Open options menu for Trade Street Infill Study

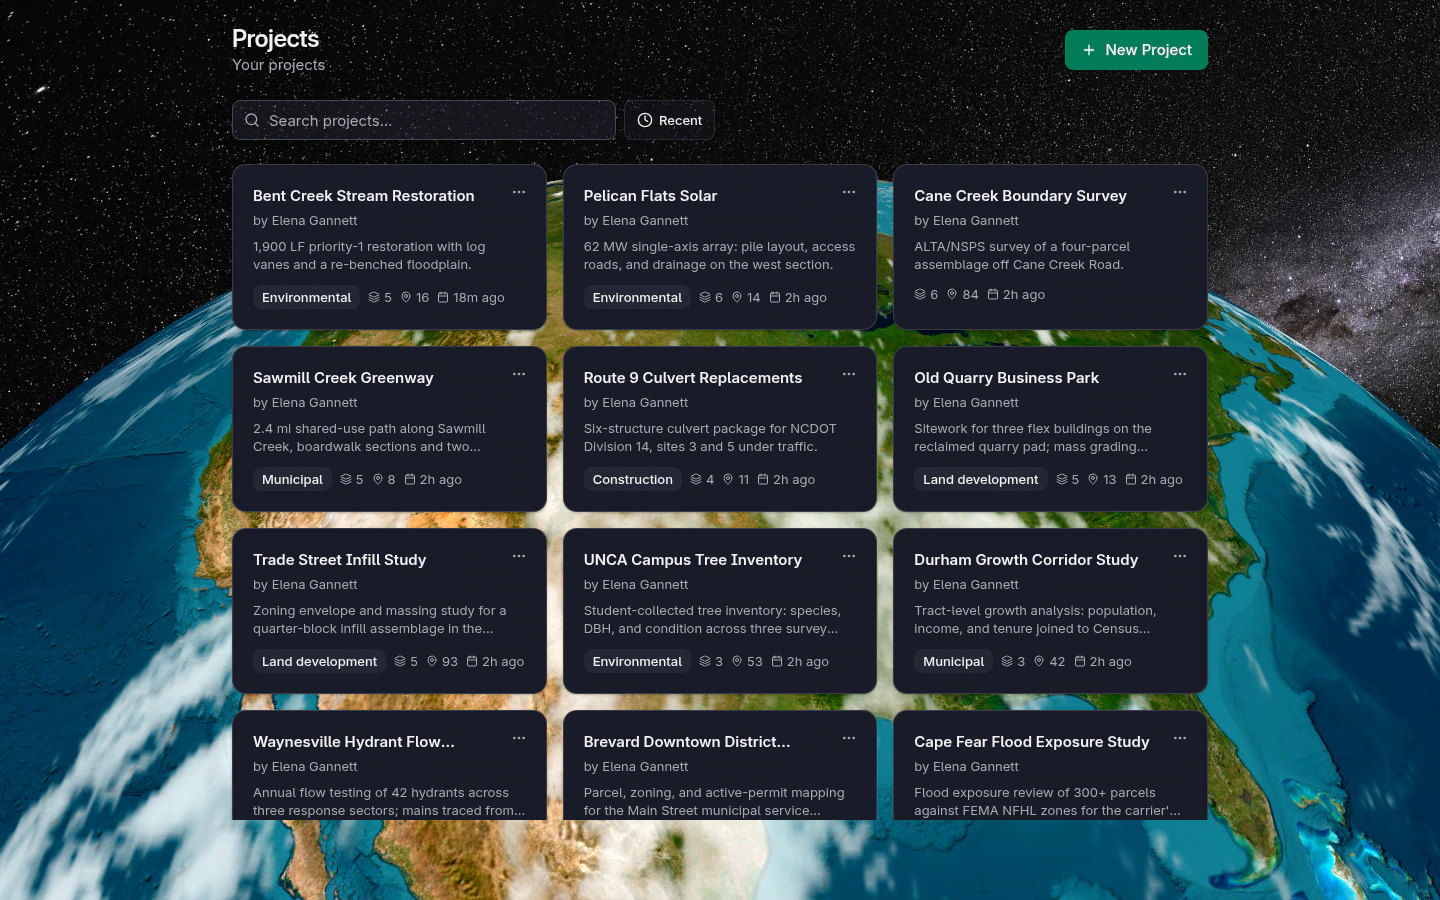pyautogui.click(x=519, y=556)
